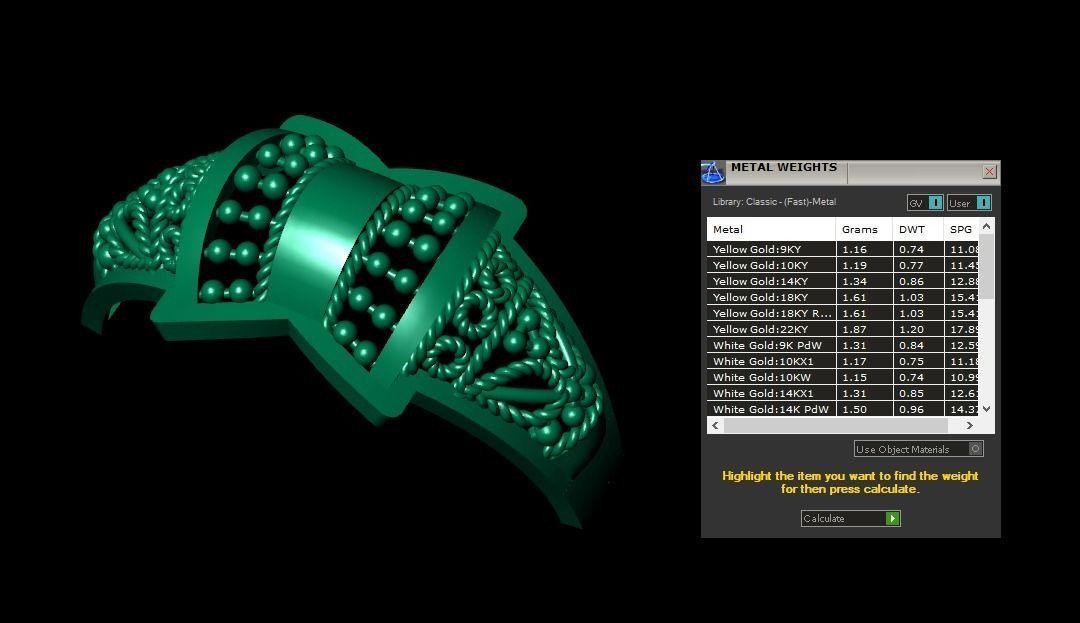This screenshot has width=1080, height=623.
Task: Click DWT value 0.96 for 14K PdW
Action: (911, 409)
